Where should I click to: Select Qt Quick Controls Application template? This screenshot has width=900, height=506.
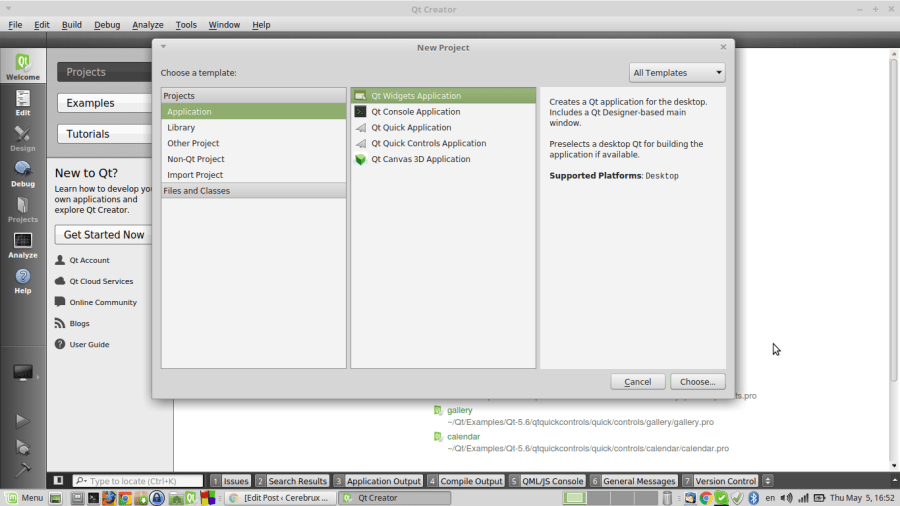(443, 143)
